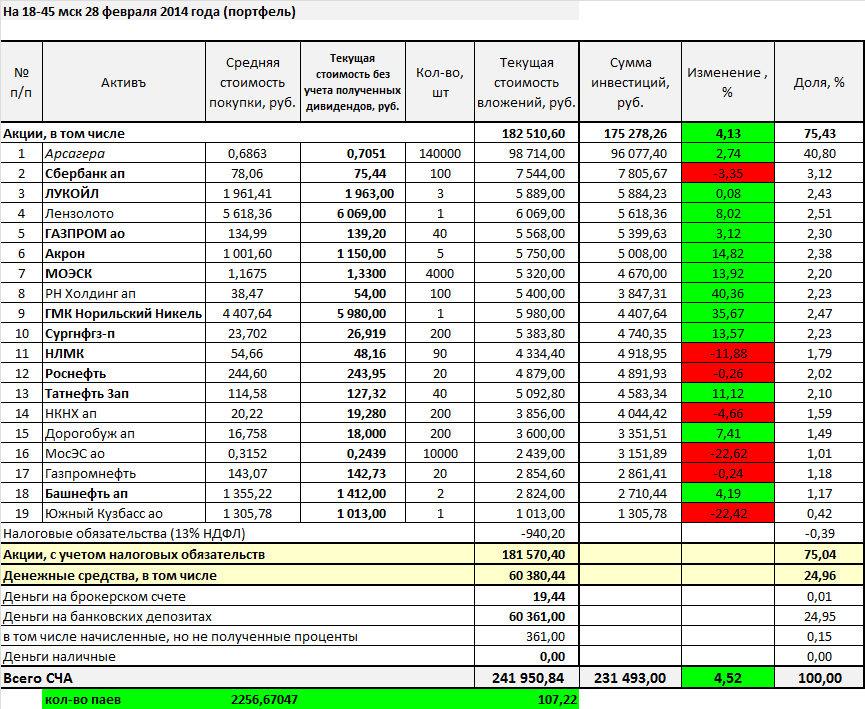
Task: Select the date title 'На 18-45 мск' cell
Action: 149,12
